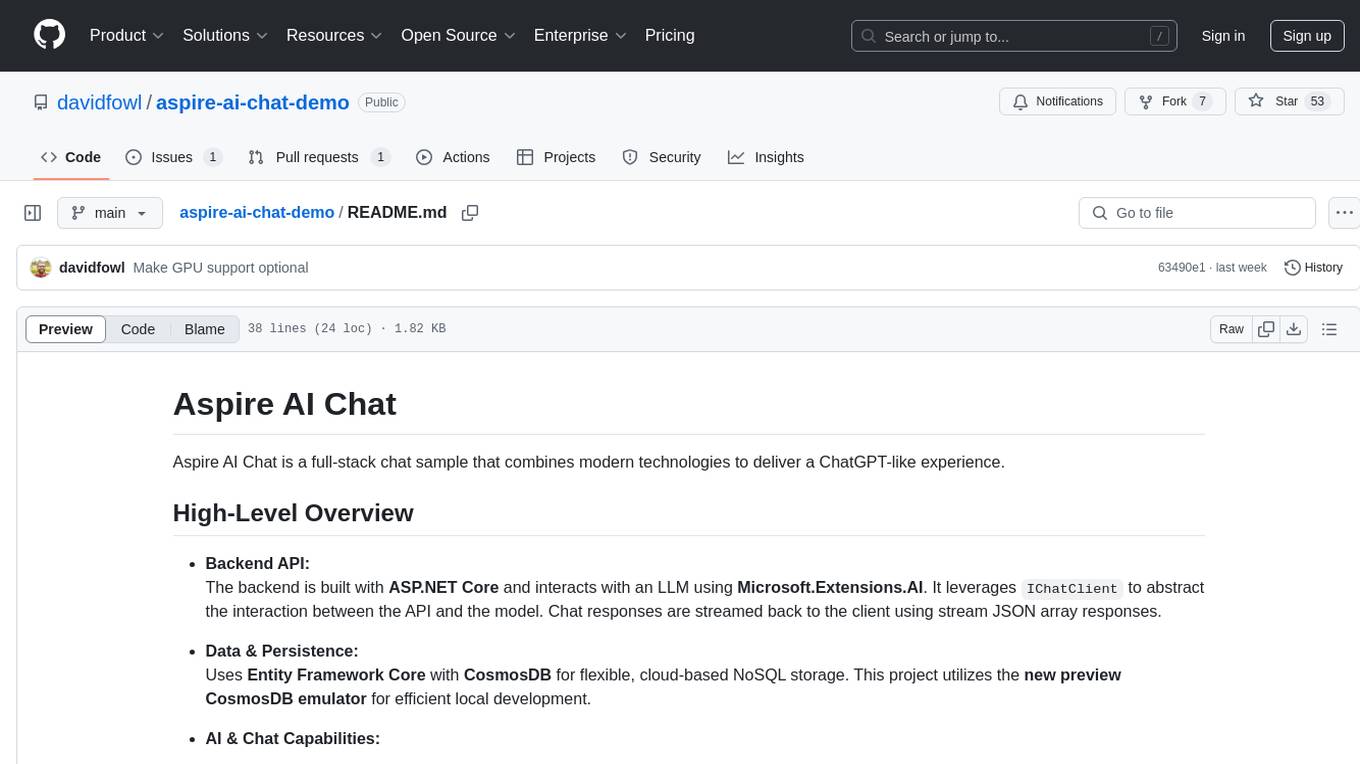Open the more file actions menu
The image size is (1360, 764).
(x=1344, y=213)
